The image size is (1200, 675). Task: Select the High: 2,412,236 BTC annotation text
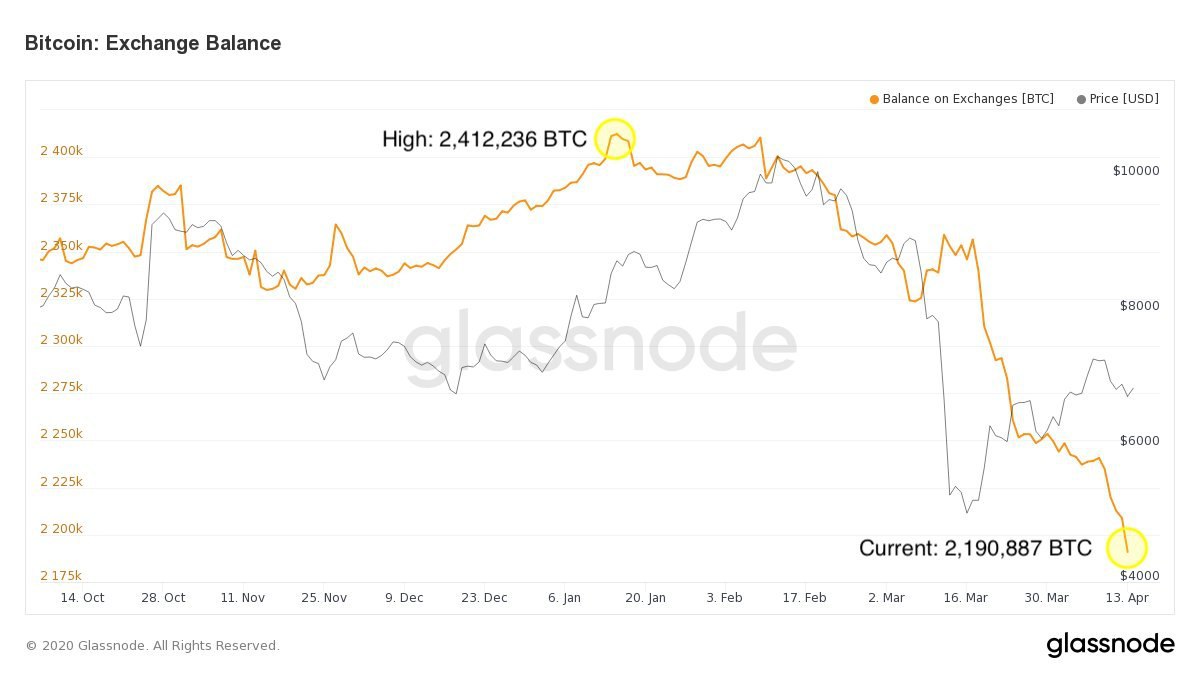[484, 139]
